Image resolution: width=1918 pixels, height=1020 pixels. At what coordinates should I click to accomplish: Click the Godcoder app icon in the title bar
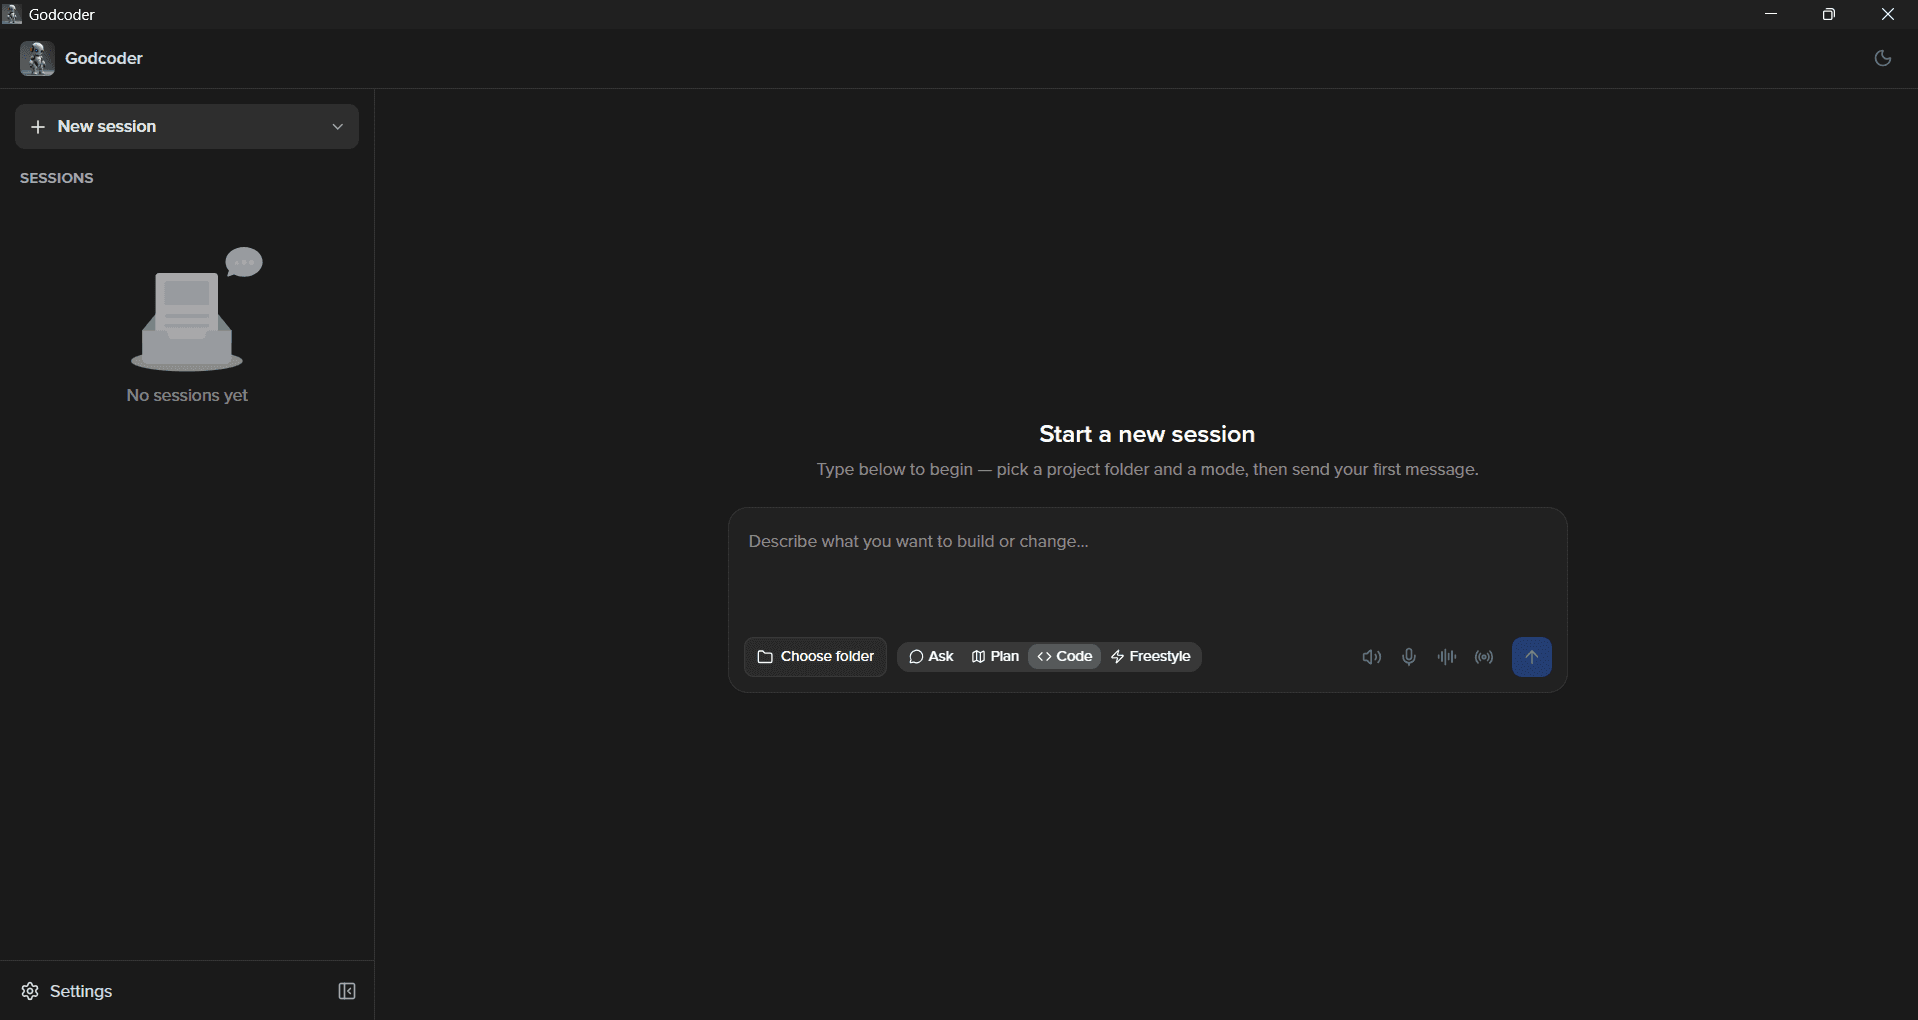pos(12,14)
